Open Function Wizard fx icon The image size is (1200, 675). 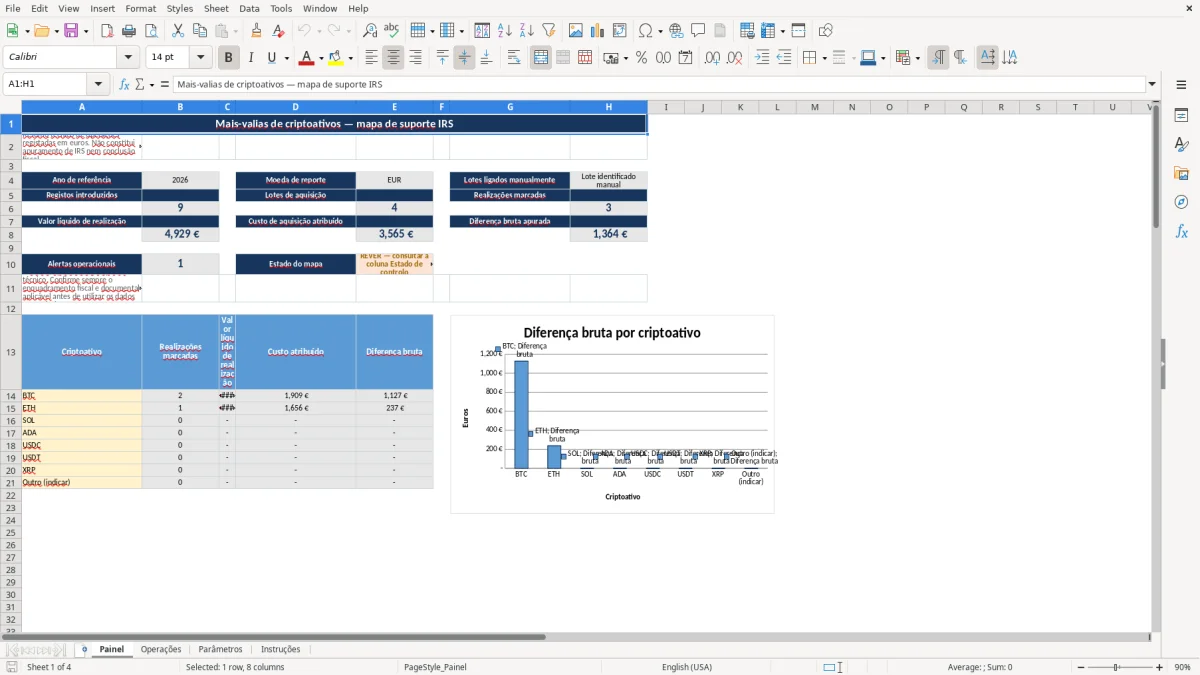124,84
